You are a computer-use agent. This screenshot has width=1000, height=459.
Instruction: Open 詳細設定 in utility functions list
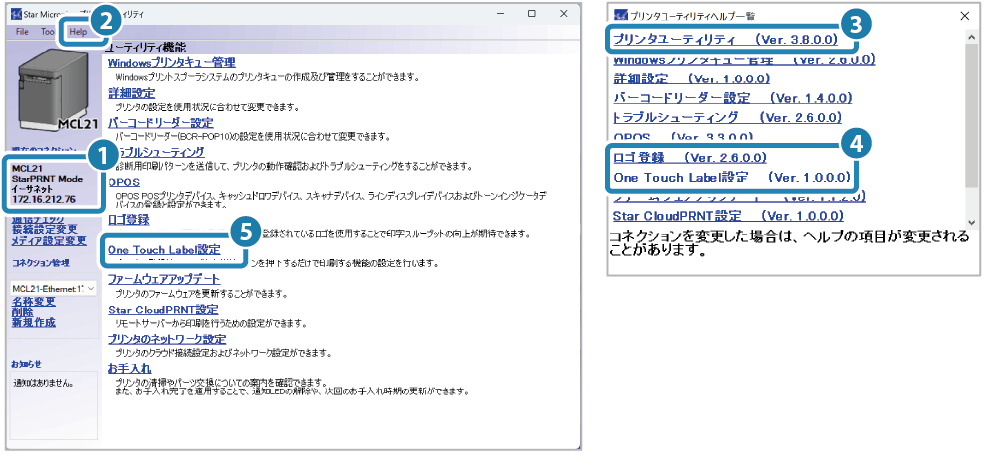coord(131,92)
